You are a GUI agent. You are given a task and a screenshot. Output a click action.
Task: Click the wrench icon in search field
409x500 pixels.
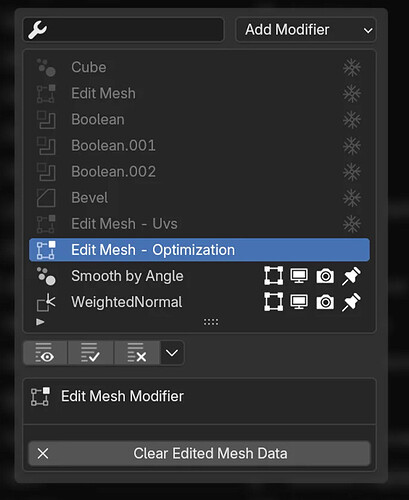(37, 30)
